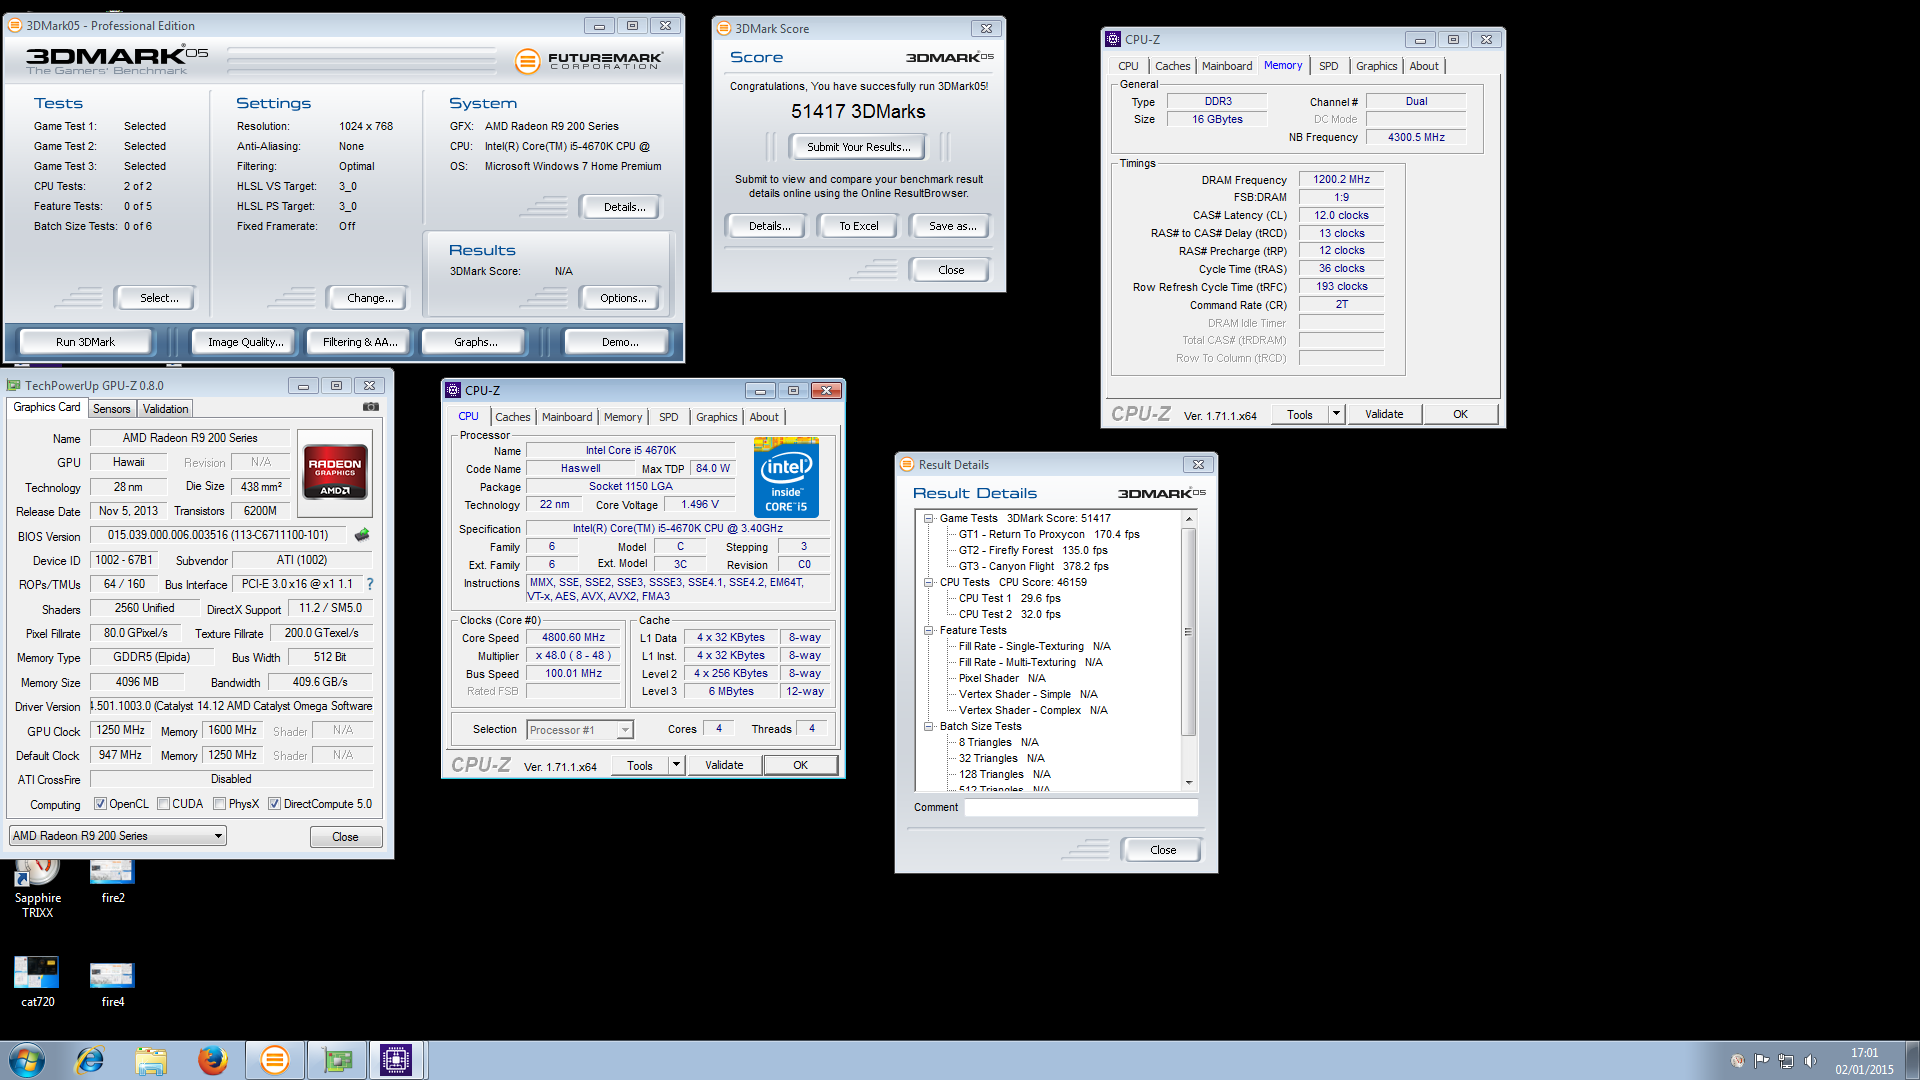The image size is (1920, 1080).
Task: Click Submit Your Results button
Action: (858, 147)
